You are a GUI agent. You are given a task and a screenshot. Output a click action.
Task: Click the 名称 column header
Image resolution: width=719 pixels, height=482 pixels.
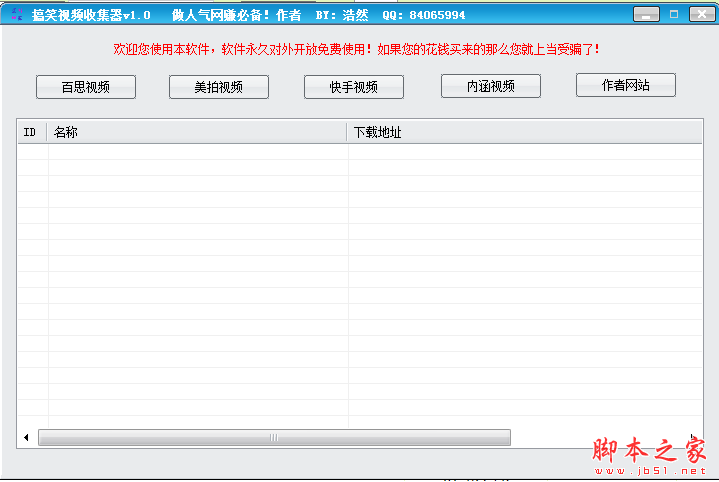pos(197,132)
